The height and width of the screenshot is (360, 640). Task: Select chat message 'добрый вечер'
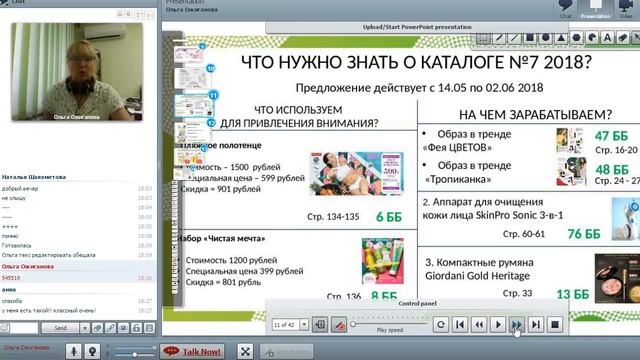(x=20, y=189)
